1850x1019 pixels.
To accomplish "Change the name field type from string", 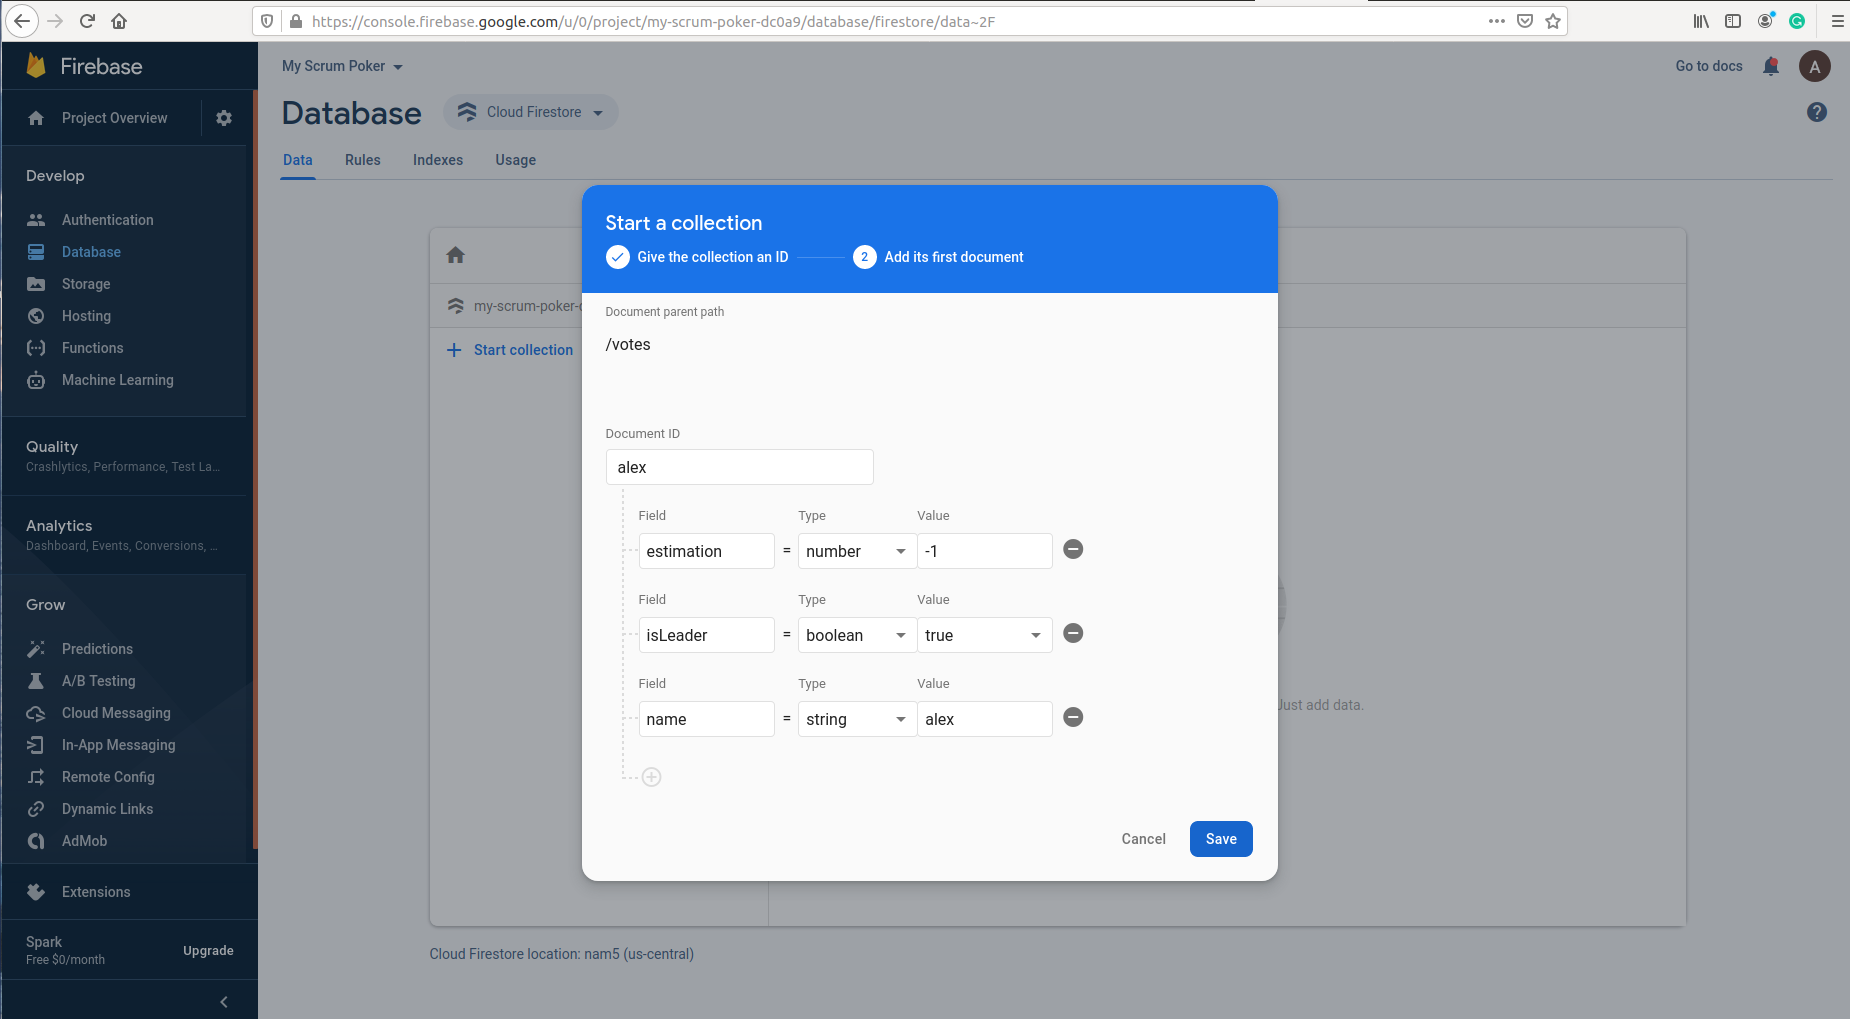I will tap(855, 718).
